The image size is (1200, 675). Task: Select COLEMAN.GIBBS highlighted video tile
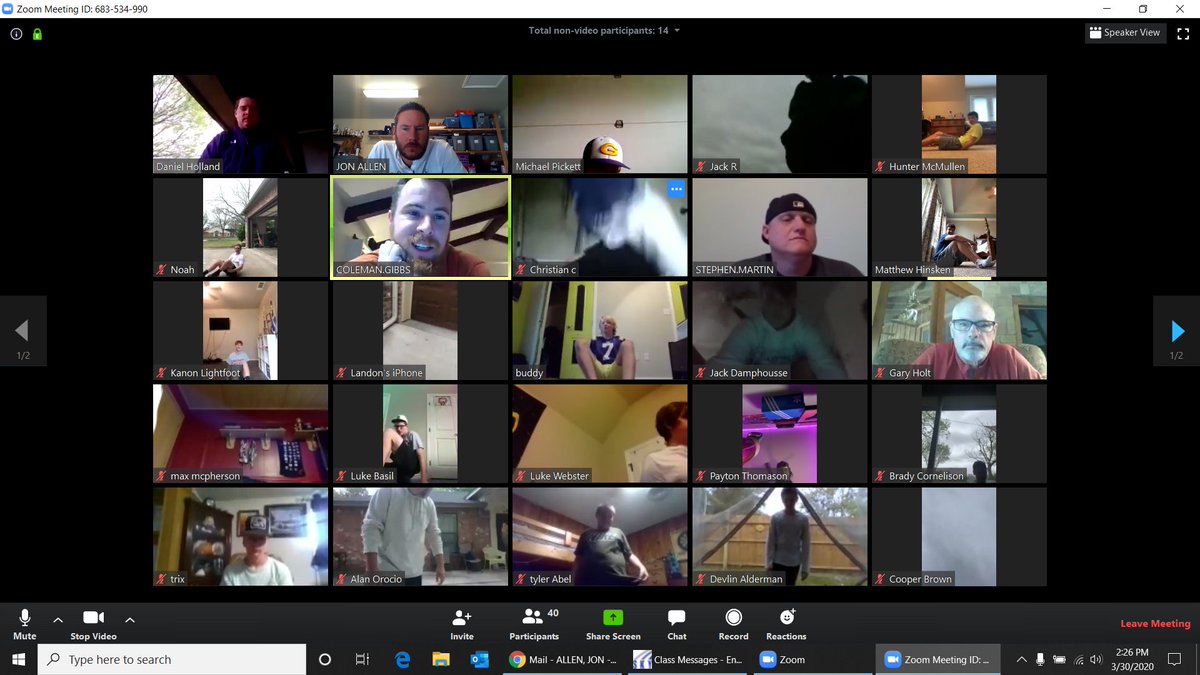(420, 227)
